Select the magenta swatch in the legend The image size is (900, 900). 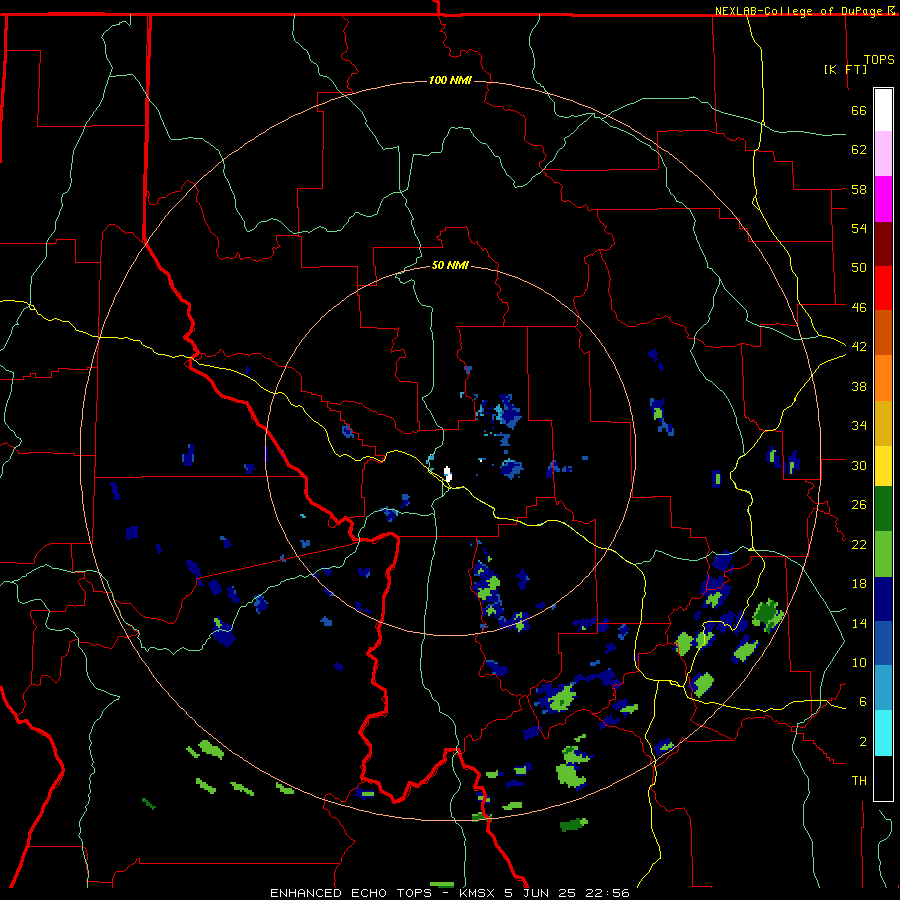coord(883,199)
